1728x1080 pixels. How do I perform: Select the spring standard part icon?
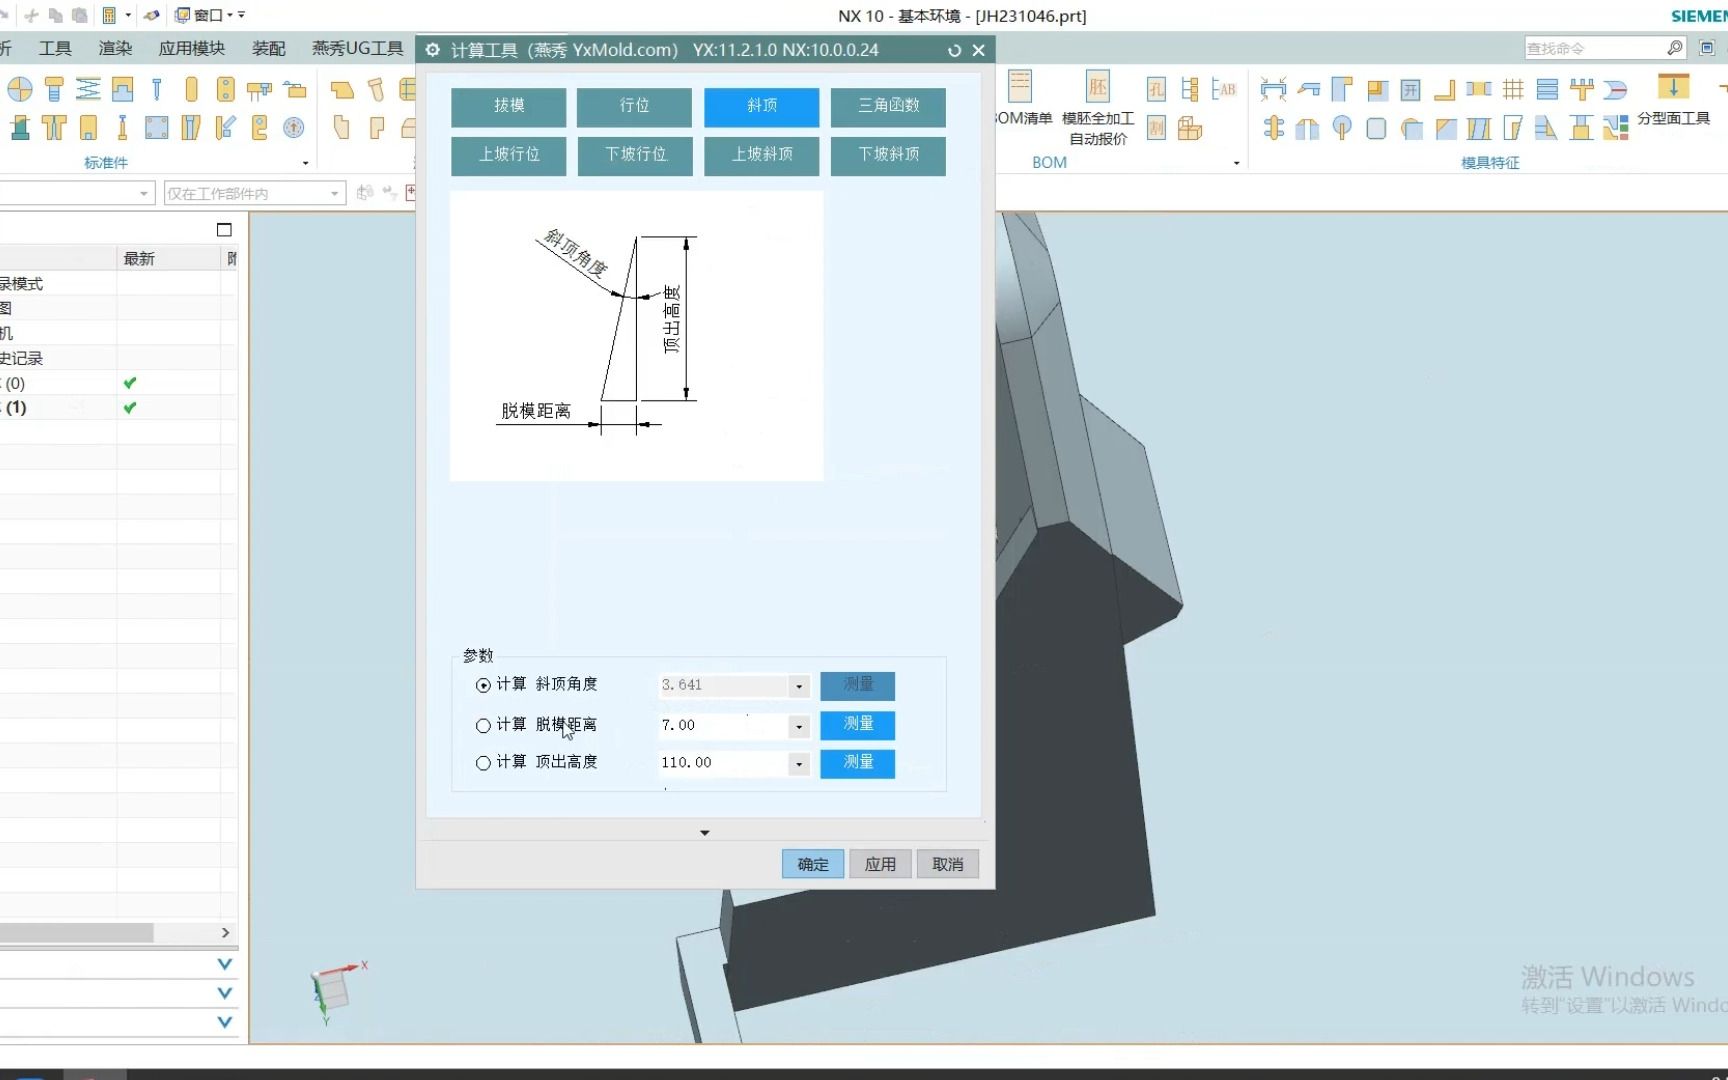(x=89, y=88)
